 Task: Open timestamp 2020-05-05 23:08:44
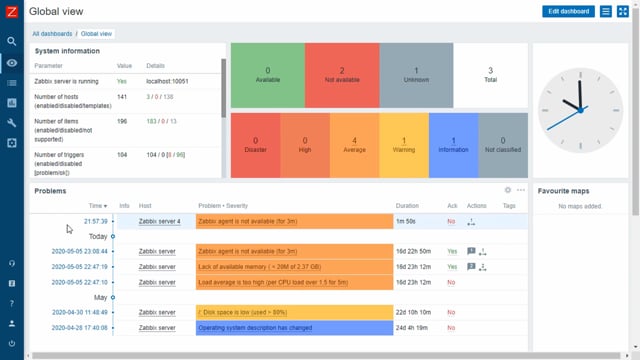coord(80,251)
